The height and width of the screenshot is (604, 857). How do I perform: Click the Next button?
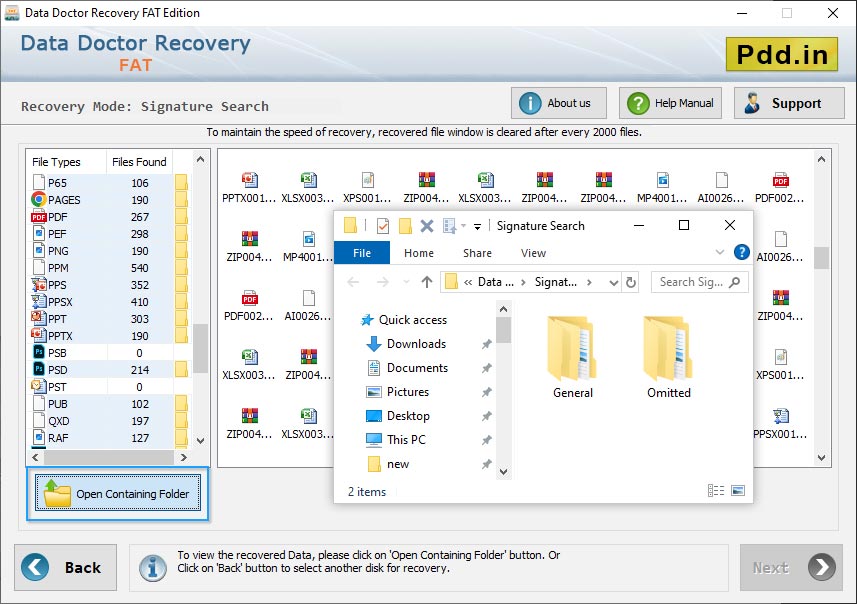click(x=791, y=567)
